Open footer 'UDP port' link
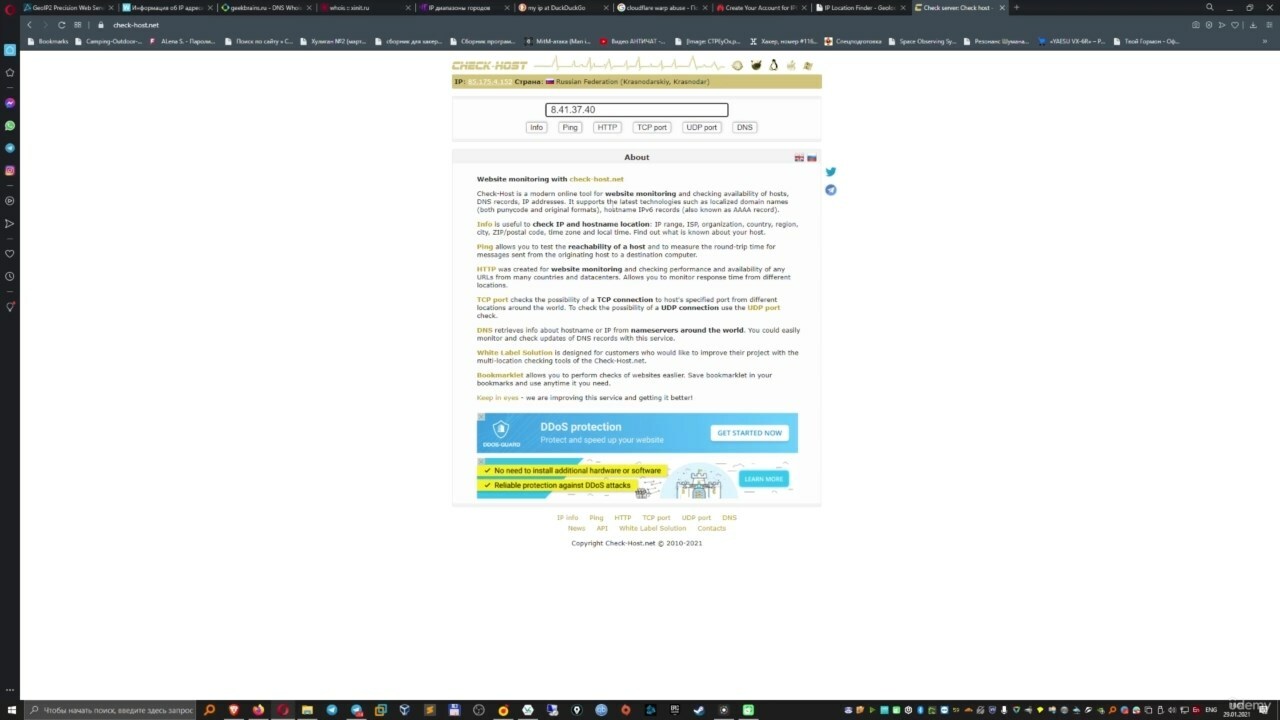The image size is (1280, 720). (696, 518)
